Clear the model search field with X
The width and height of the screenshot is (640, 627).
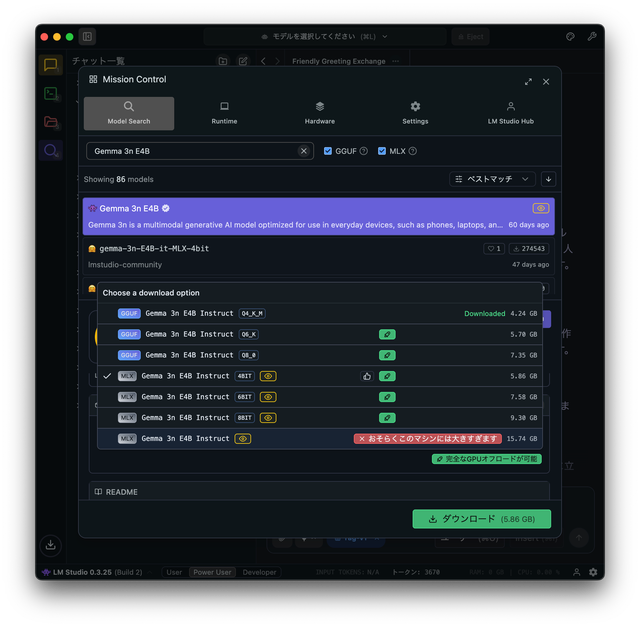(304, 151)
